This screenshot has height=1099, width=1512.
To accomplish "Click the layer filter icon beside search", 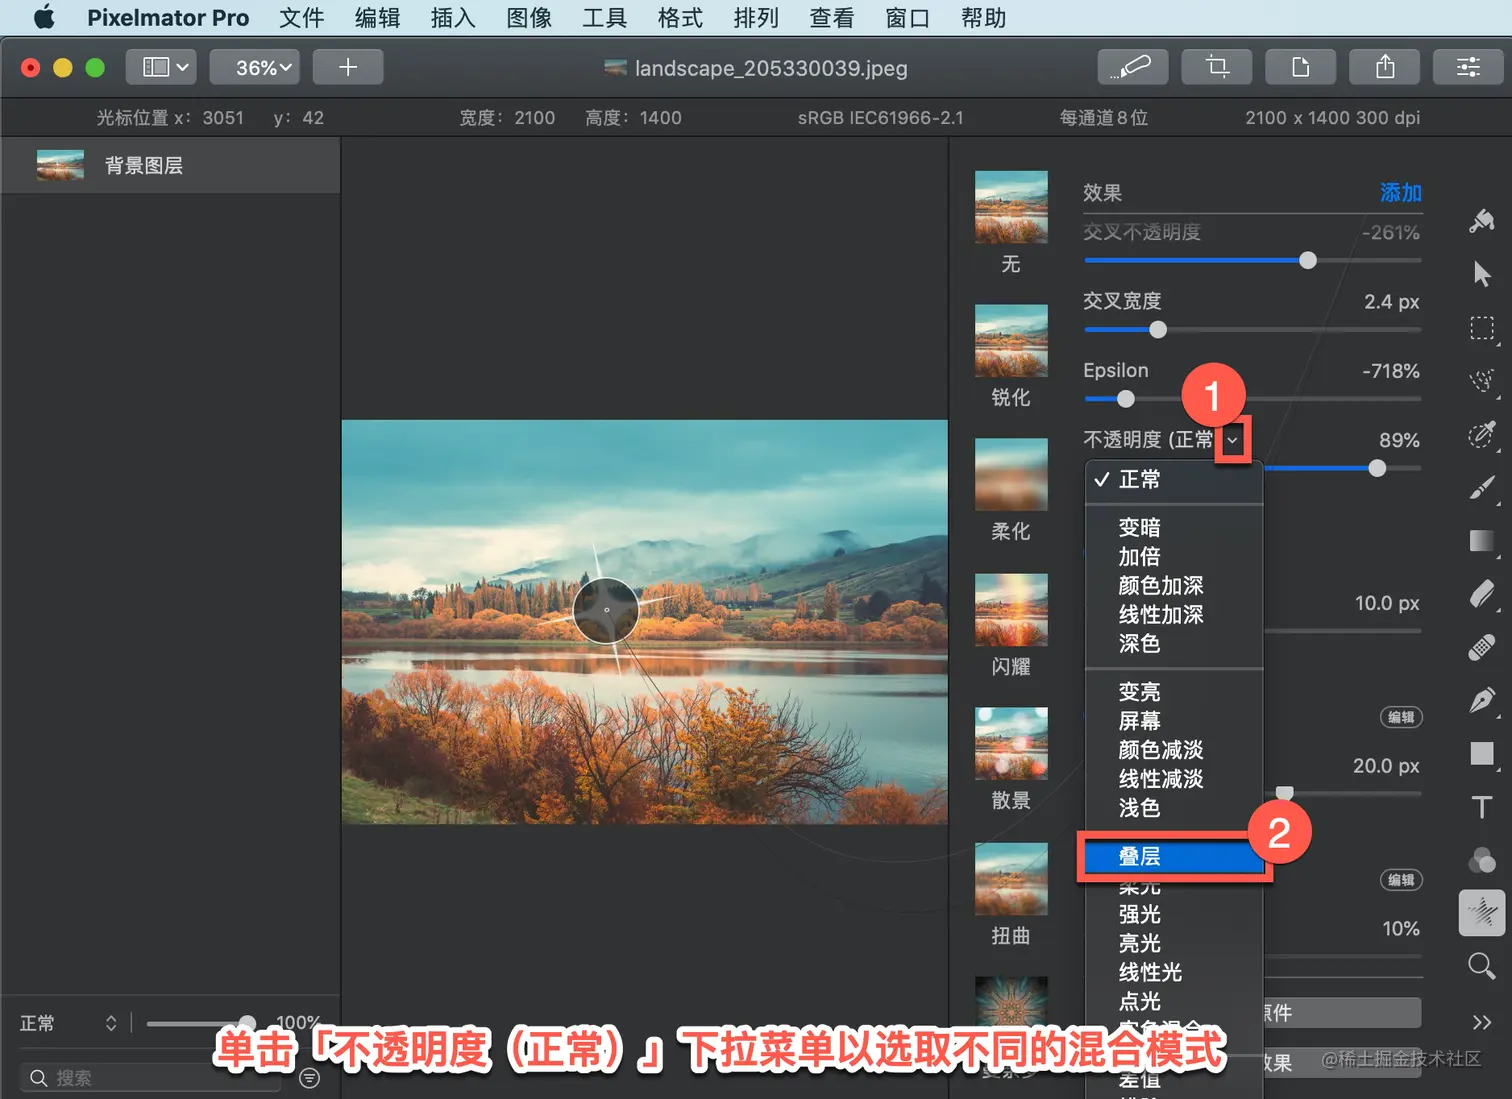I will (x=310, y=1078).
